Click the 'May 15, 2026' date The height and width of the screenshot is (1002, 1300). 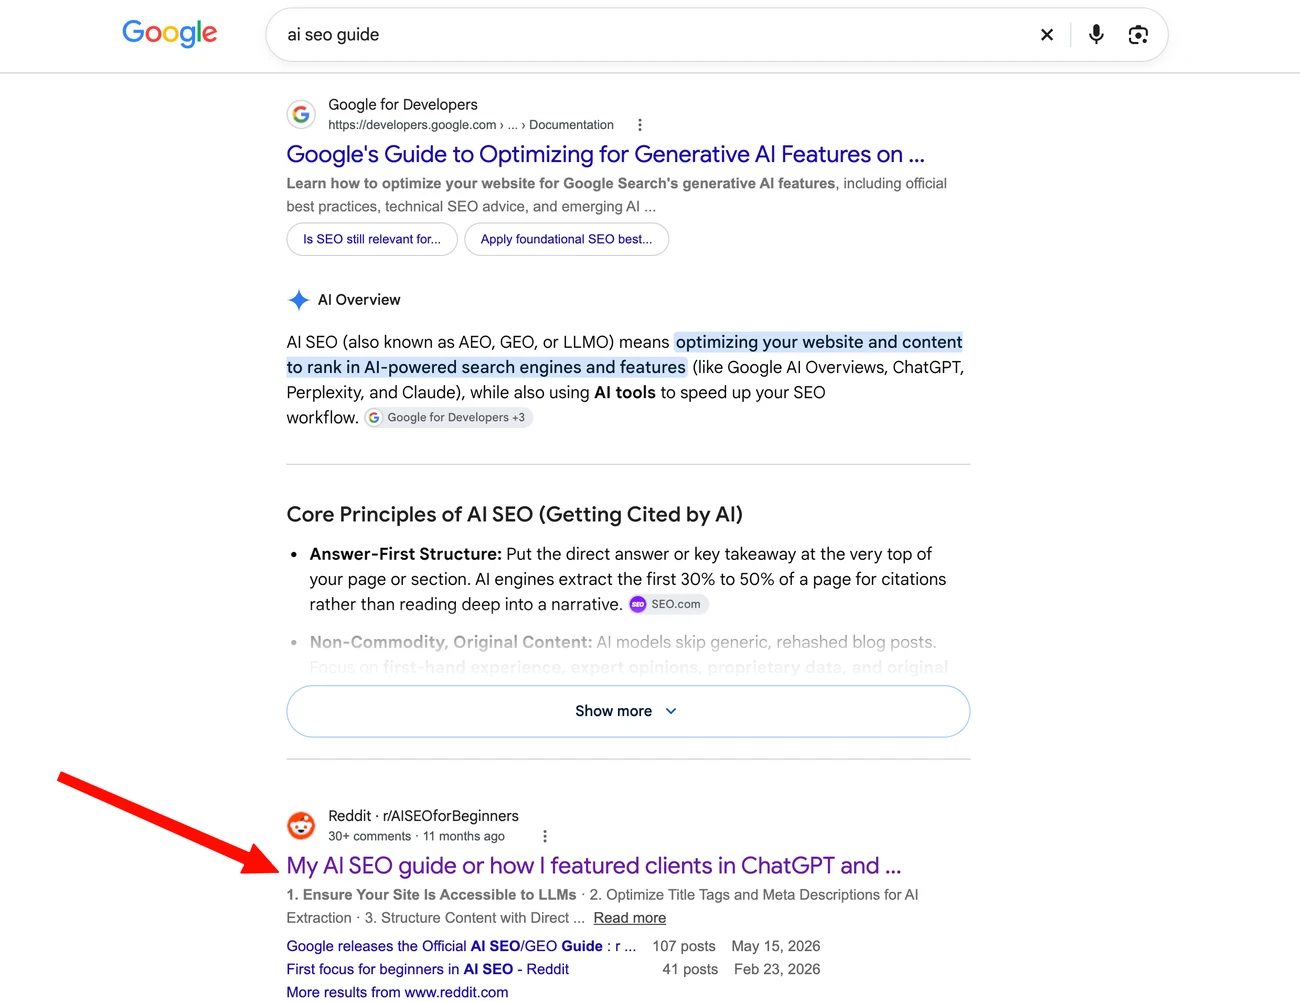[x=776, y=946]
